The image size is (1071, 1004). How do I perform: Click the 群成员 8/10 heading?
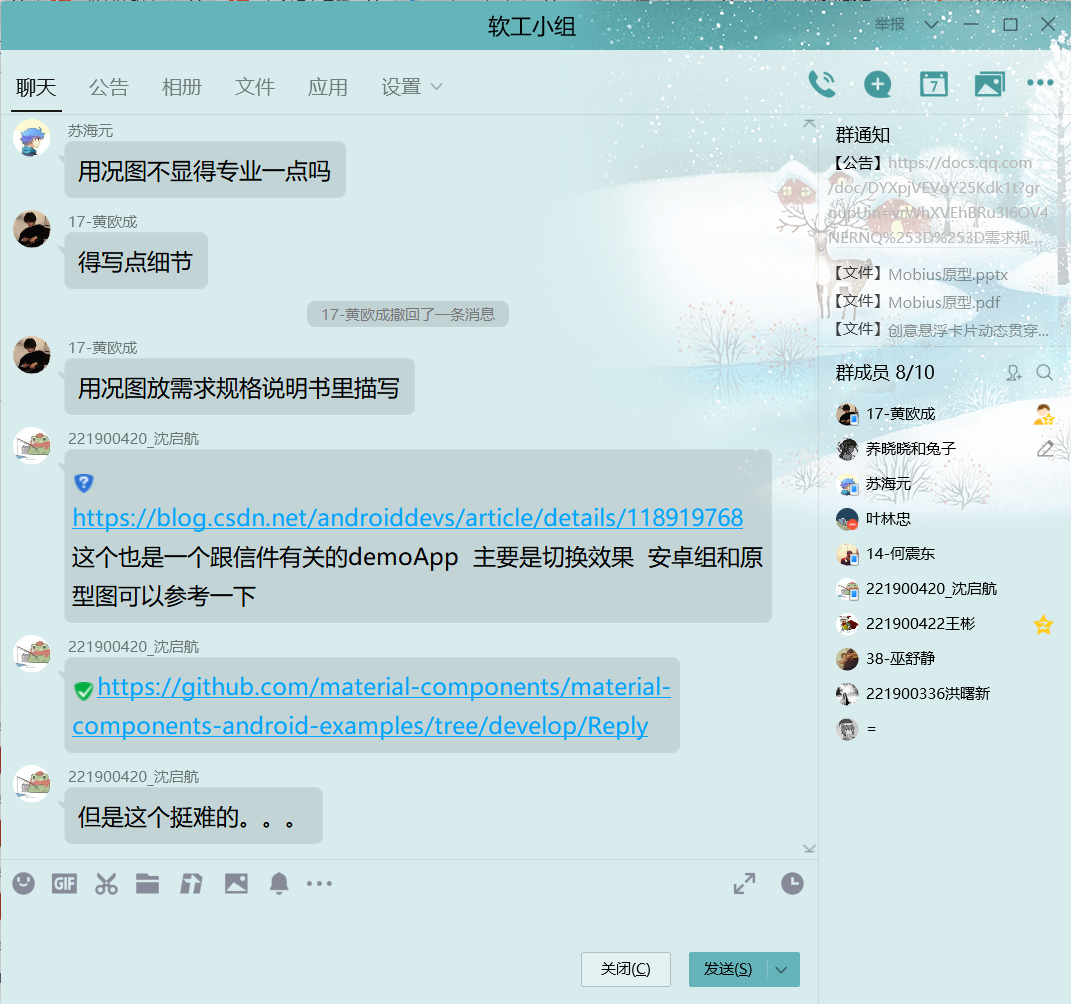885,373
